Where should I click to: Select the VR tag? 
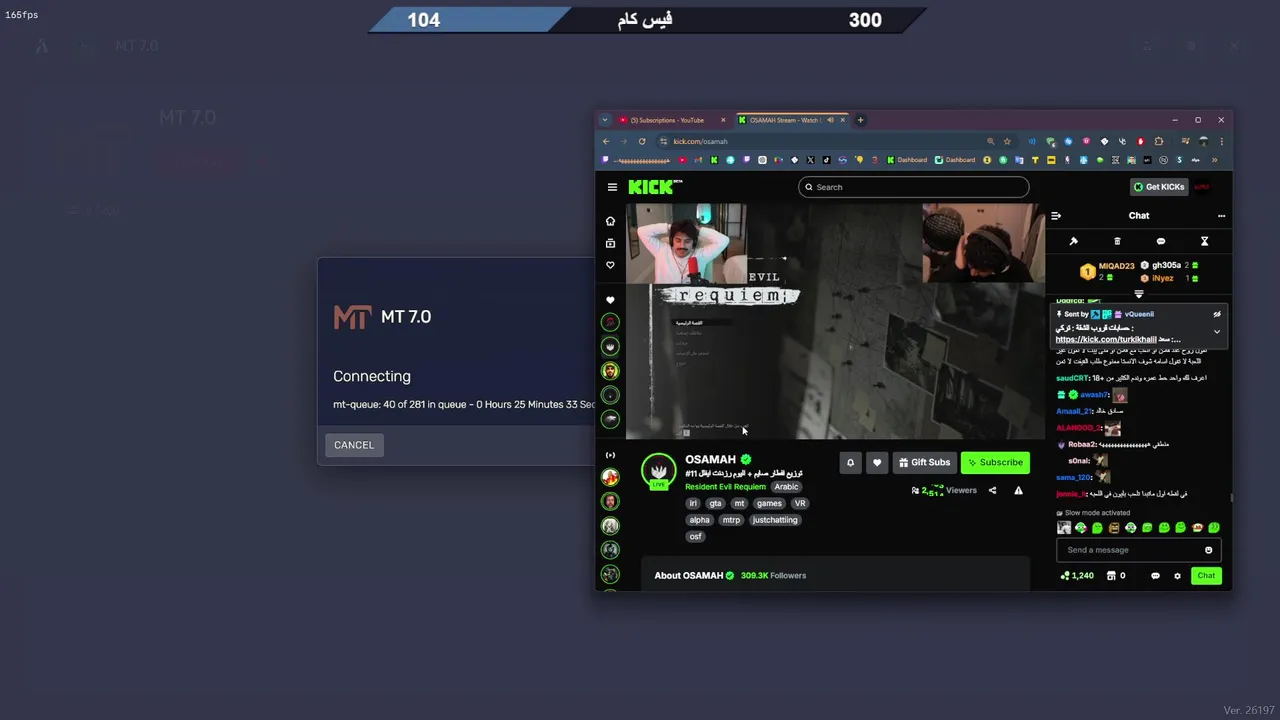coord(800,503)
